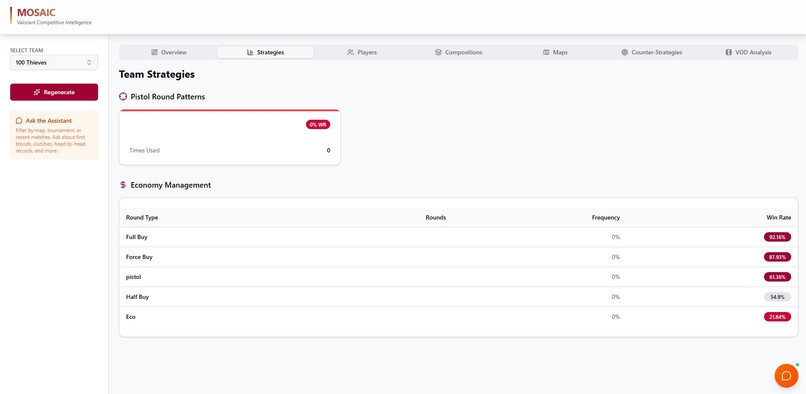Select the Force Buy row label
This screenshot has height=394, width=806.
point(139,257)
